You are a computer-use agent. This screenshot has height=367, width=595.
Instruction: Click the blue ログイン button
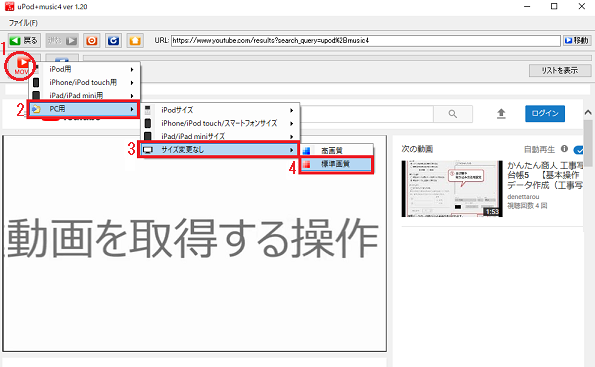(x=545, y=113)
